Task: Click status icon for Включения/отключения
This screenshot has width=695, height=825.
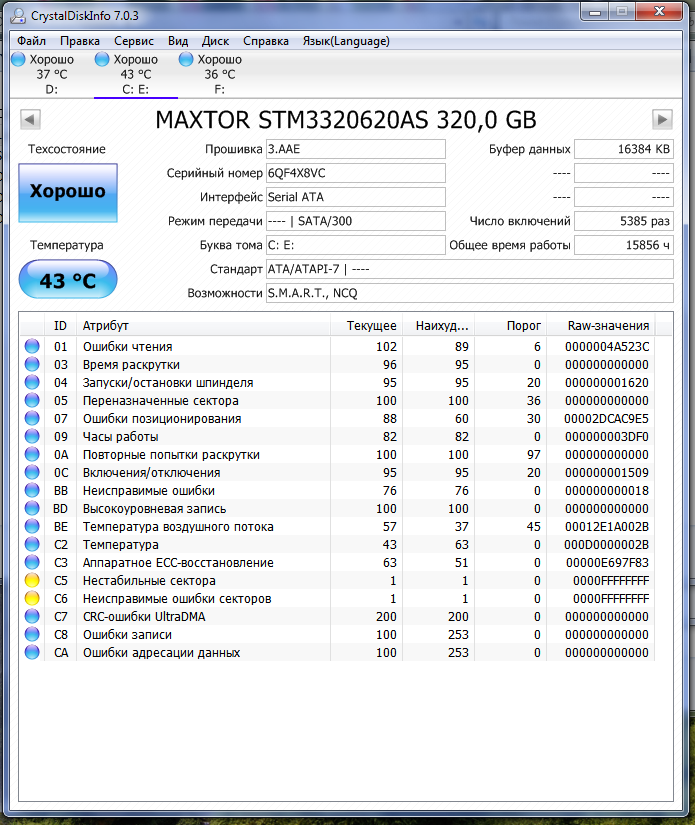Action: click(x=32, y=472)
